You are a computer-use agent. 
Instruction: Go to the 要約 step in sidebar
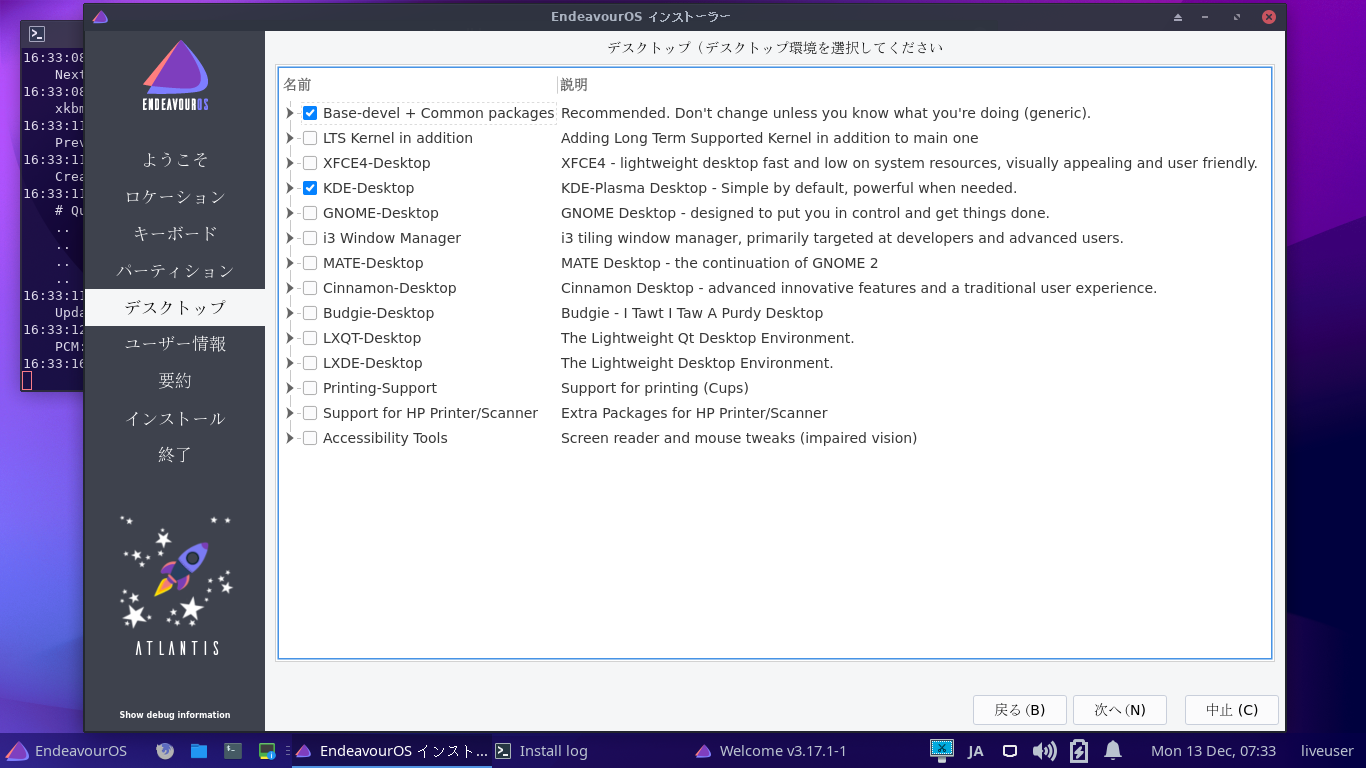175,381
